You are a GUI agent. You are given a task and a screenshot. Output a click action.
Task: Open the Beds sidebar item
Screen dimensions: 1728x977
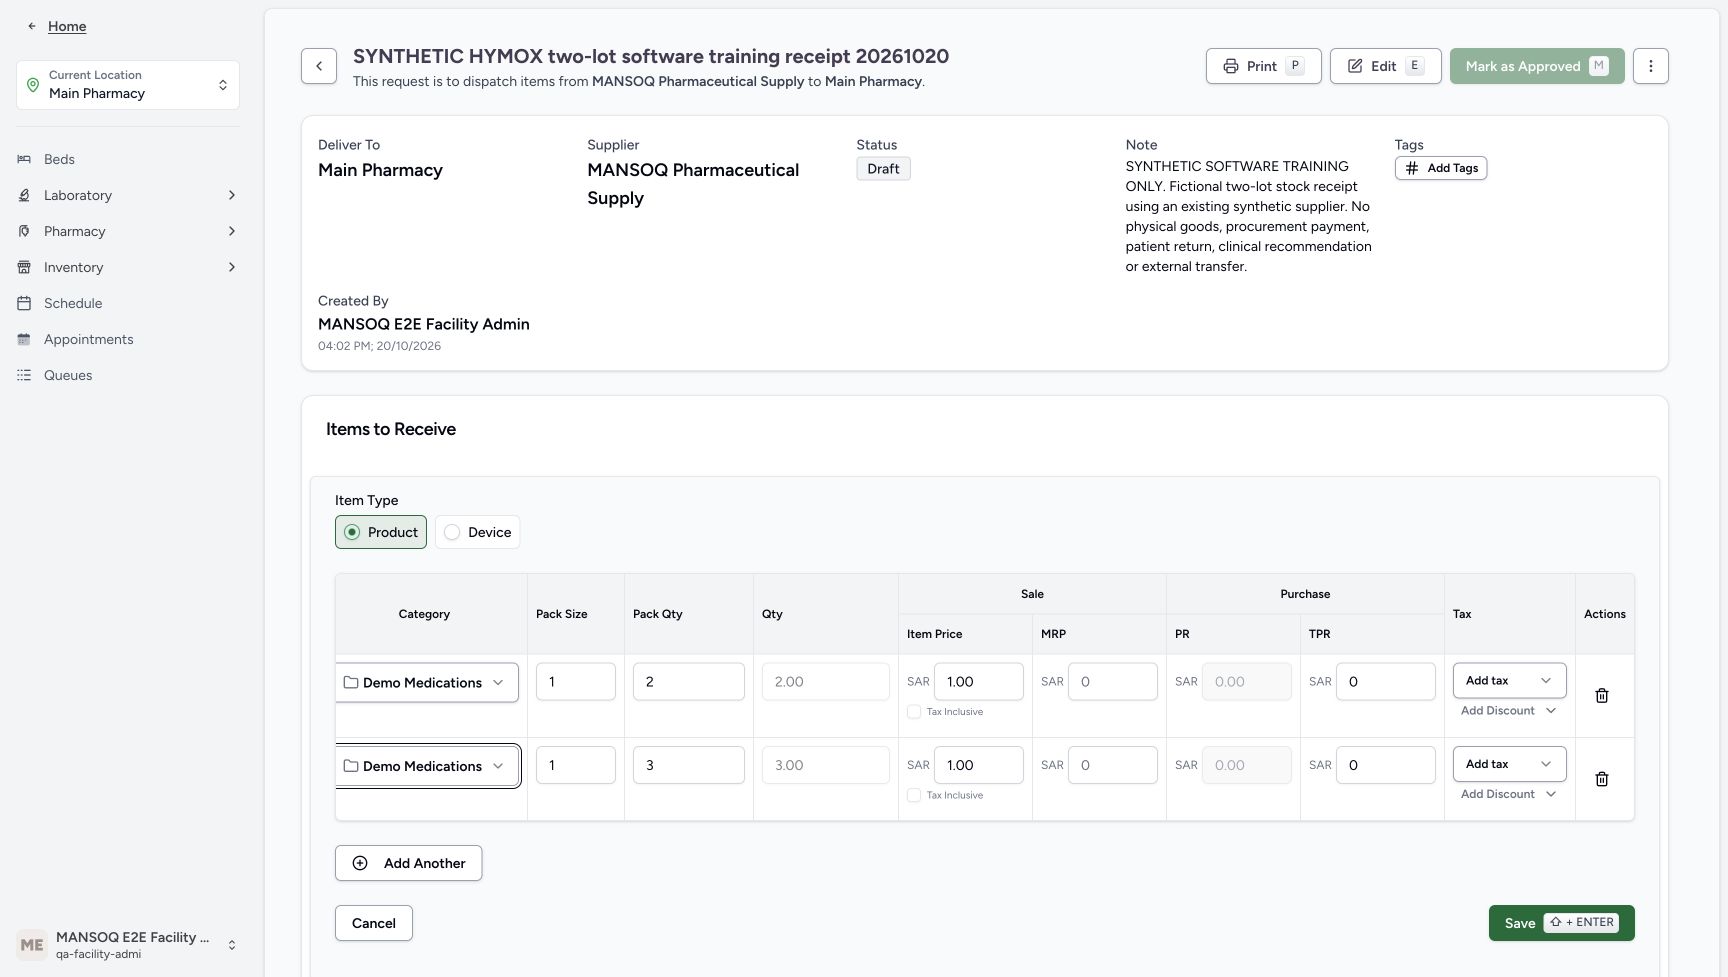tap(128, 159)
